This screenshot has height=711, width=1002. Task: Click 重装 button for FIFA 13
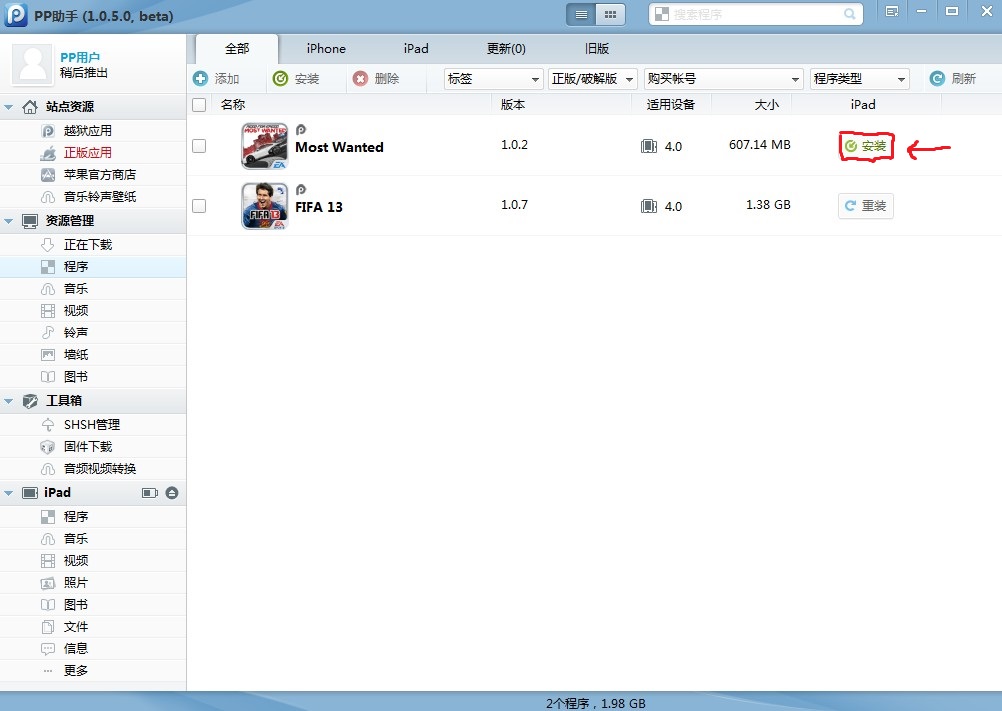(x=866, y=206)
